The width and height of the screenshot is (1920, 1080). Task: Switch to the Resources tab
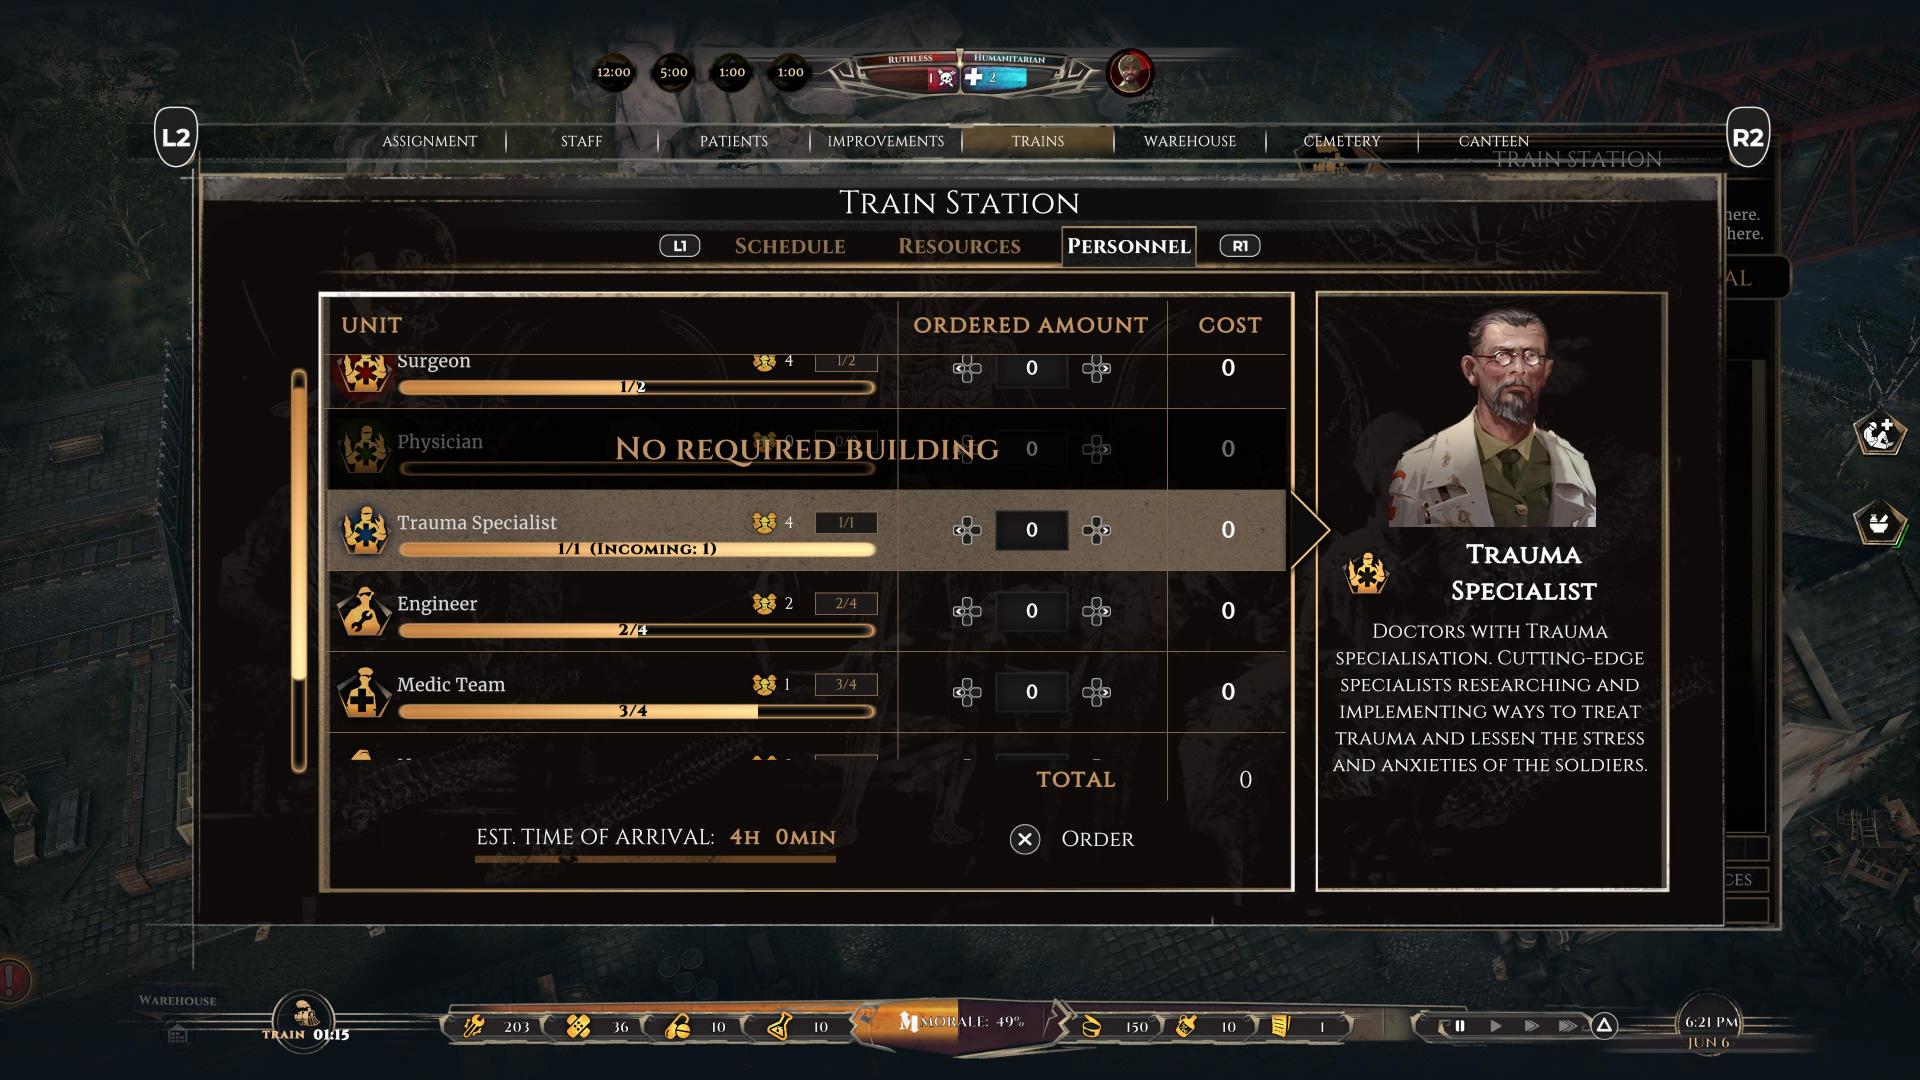pos(959,246)
